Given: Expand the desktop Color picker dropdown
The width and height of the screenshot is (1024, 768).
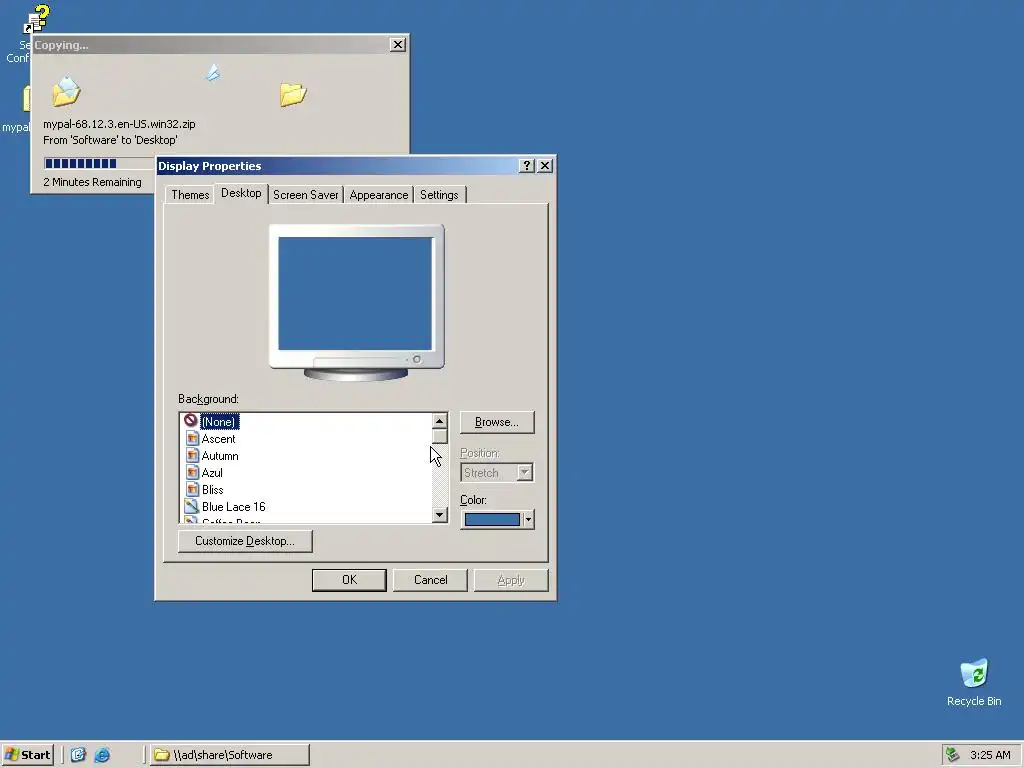Looking at the screenshot, I should [528, 519].
